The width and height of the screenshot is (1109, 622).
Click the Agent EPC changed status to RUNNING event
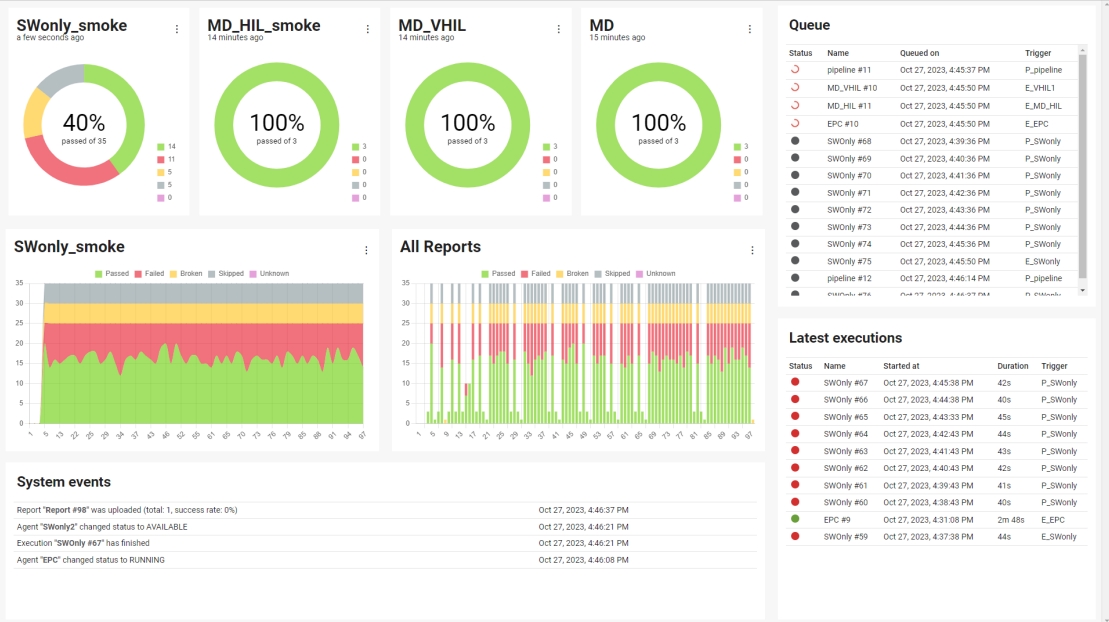[91, 560]
